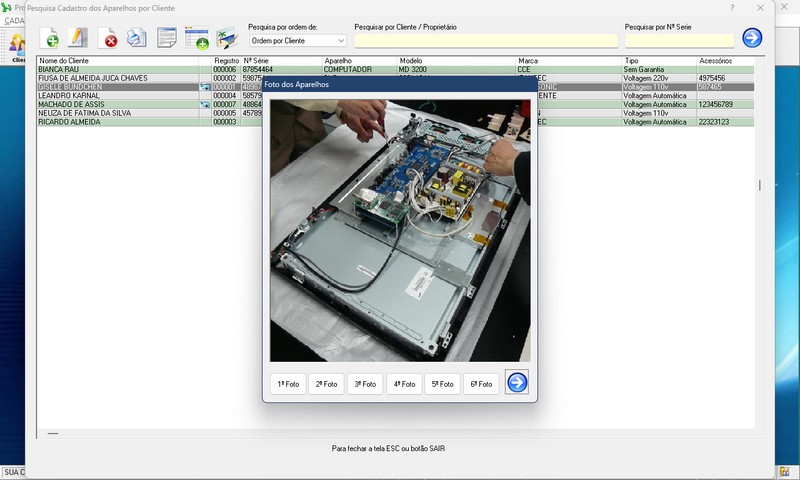Show the 5ª Foto
Screen dimensions: 800x480
(442, 384)
